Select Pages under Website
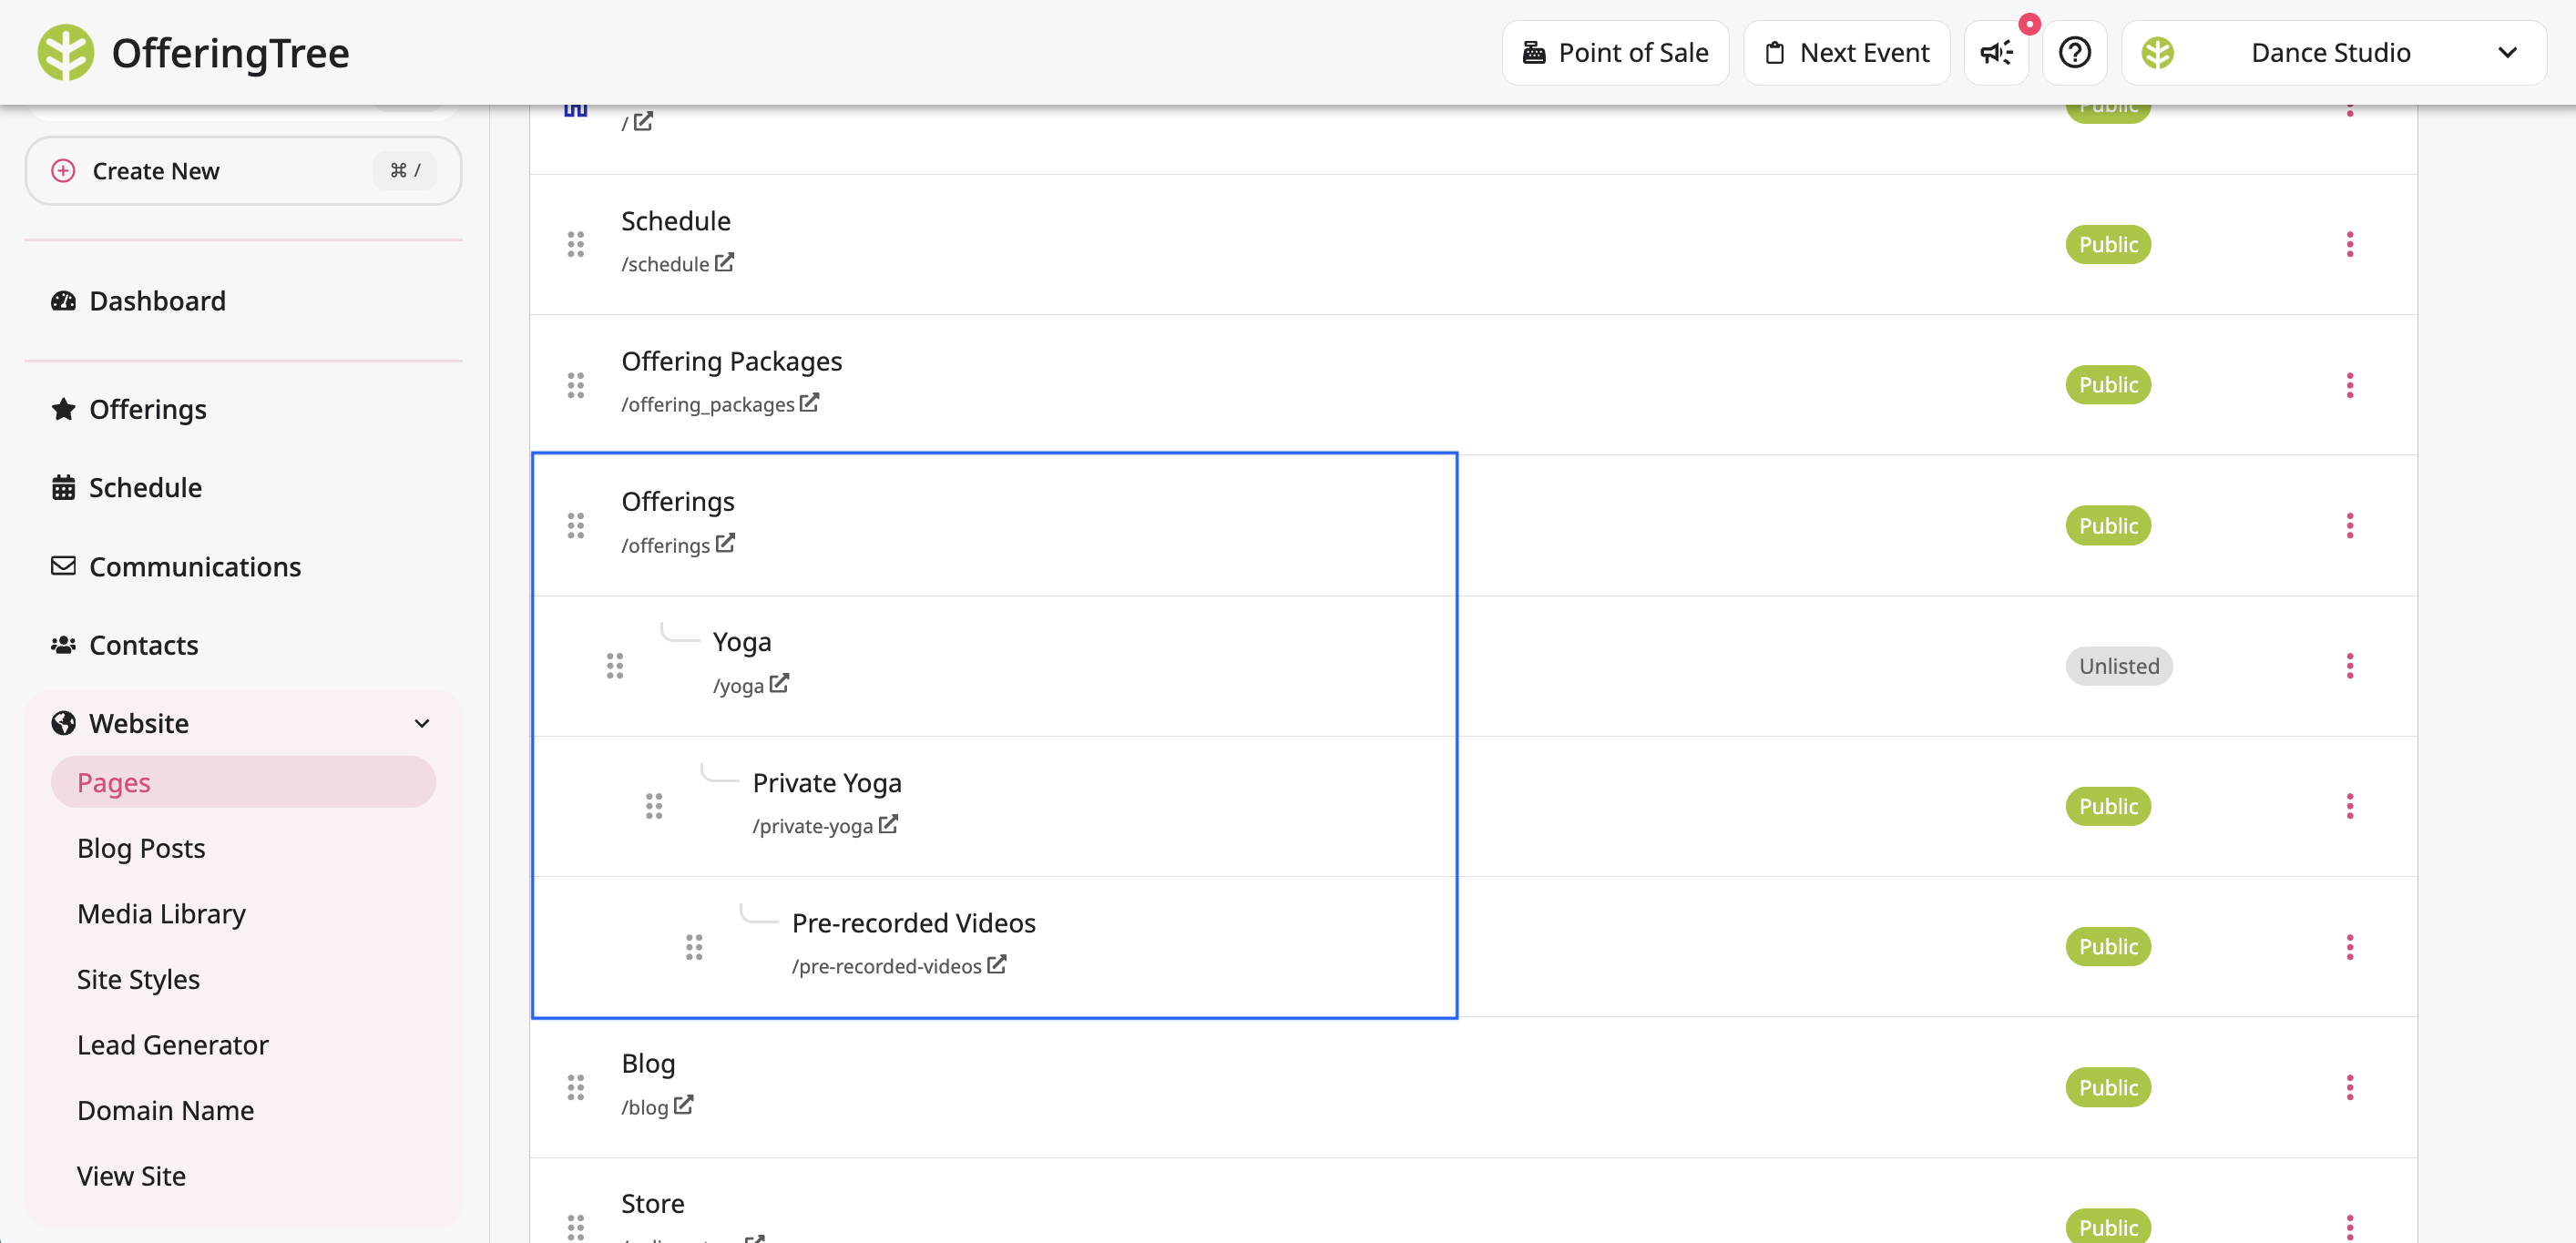The width and height of the screenshot is (2576, 1243). coord(243,782)
